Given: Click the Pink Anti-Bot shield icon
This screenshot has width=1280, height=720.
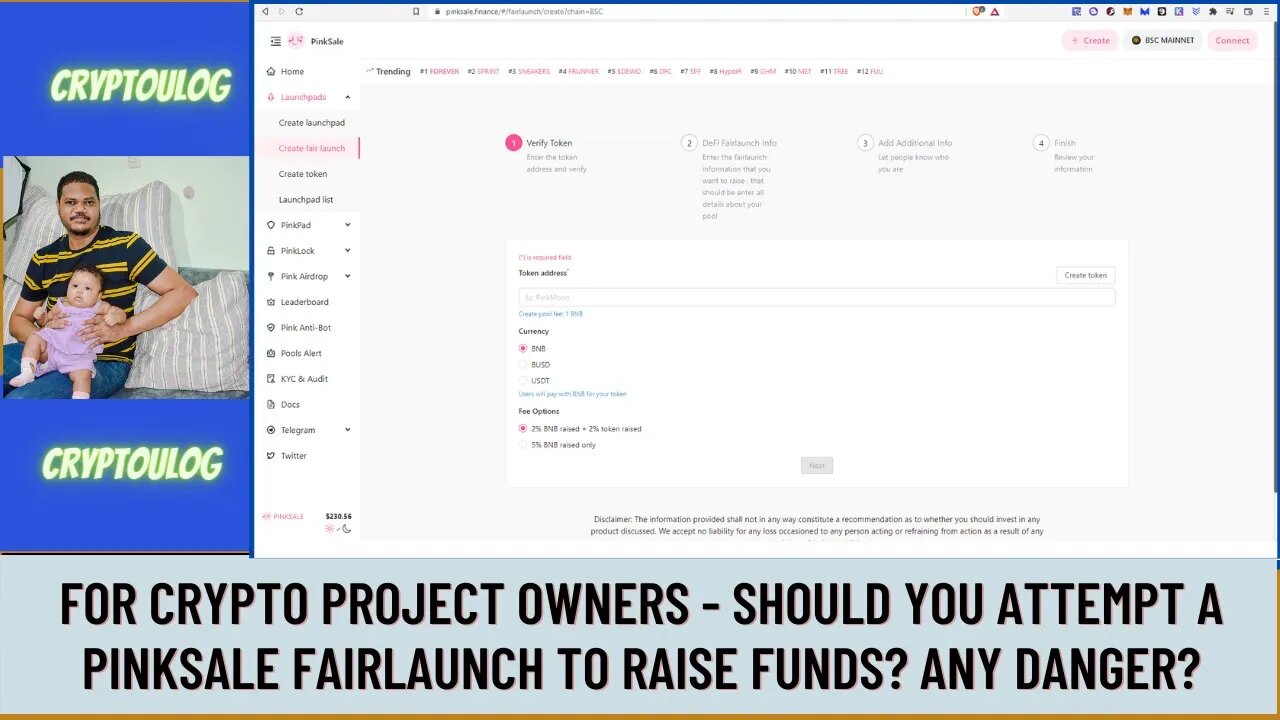Looking at the screenshot, I should 271,328.
